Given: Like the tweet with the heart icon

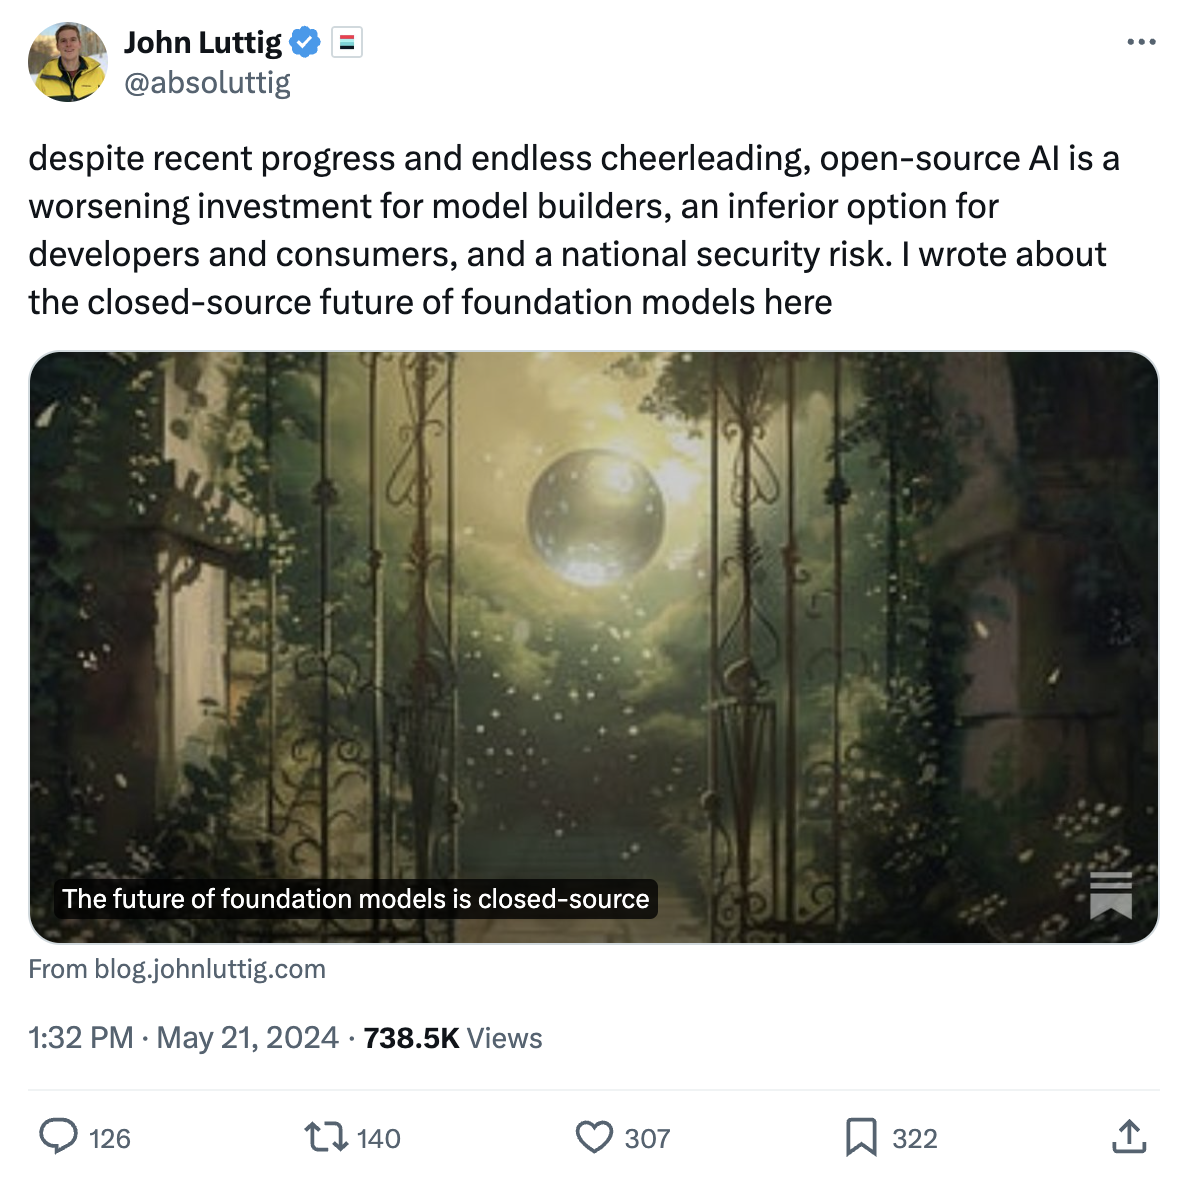Looking at the screenshot, I should point(594,1137).
